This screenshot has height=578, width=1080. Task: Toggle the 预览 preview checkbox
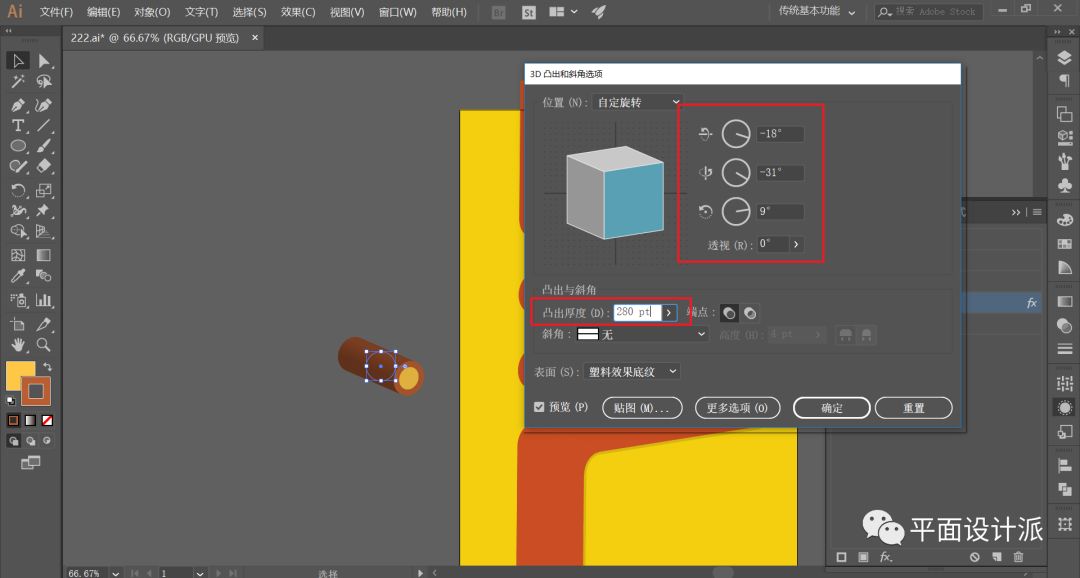[x=540, y=408]
